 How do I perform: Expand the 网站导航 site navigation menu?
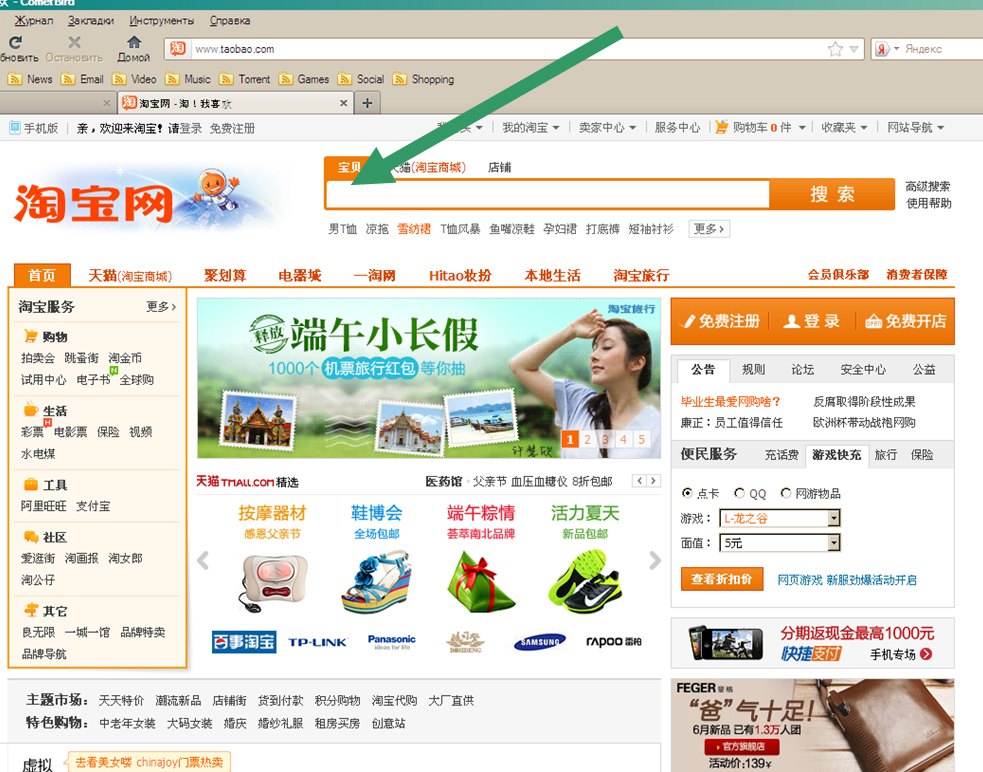915,127
